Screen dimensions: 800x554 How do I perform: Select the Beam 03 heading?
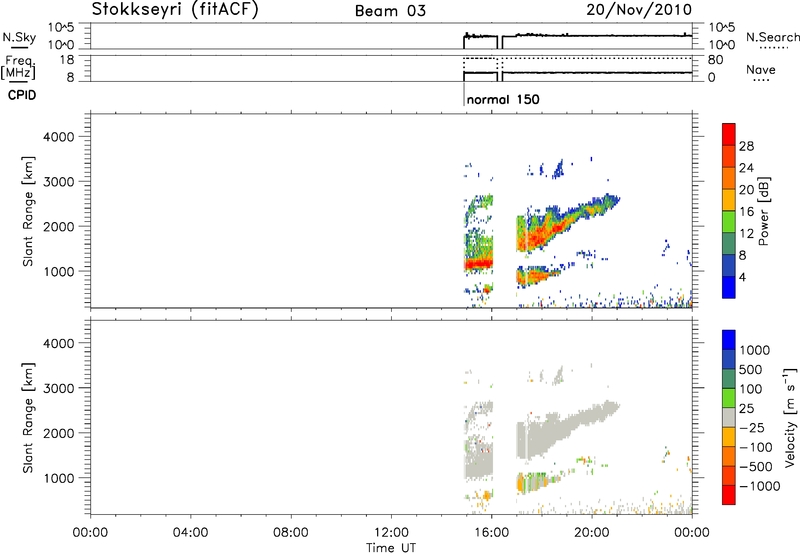[x=390, y=11]
